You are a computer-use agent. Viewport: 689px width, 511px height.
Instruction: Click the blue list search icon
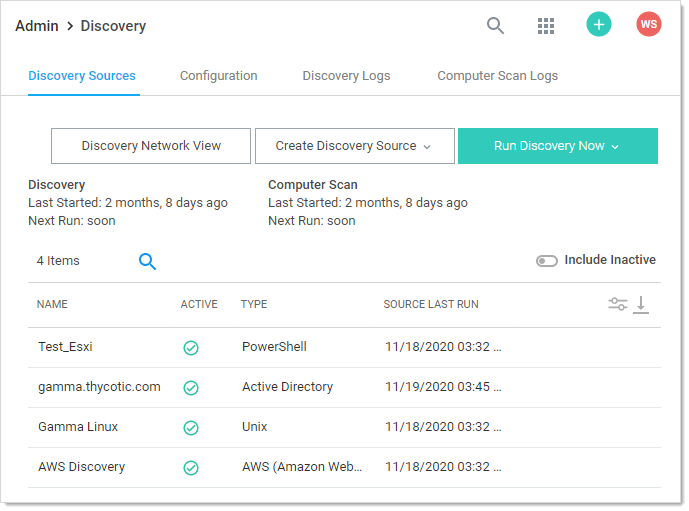click(147, 261)
